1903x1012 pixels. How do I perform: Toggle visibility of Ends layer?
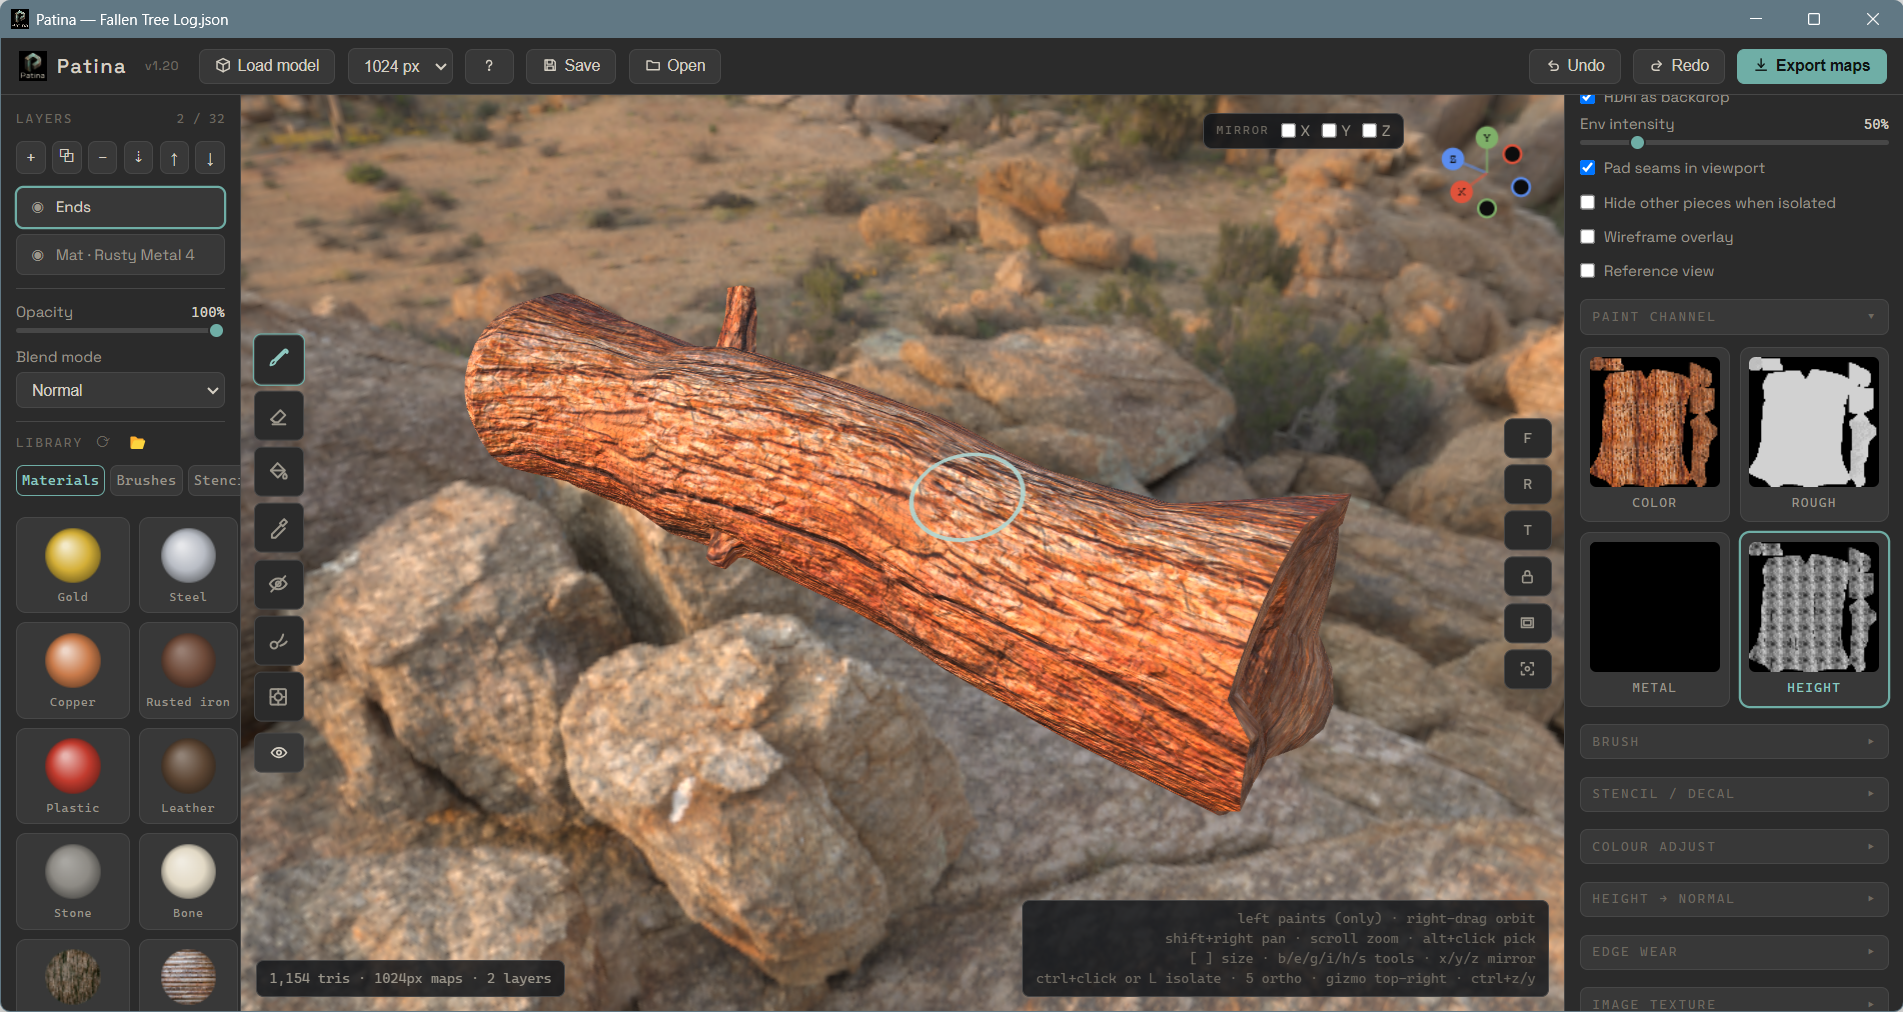tap(38, 207)
